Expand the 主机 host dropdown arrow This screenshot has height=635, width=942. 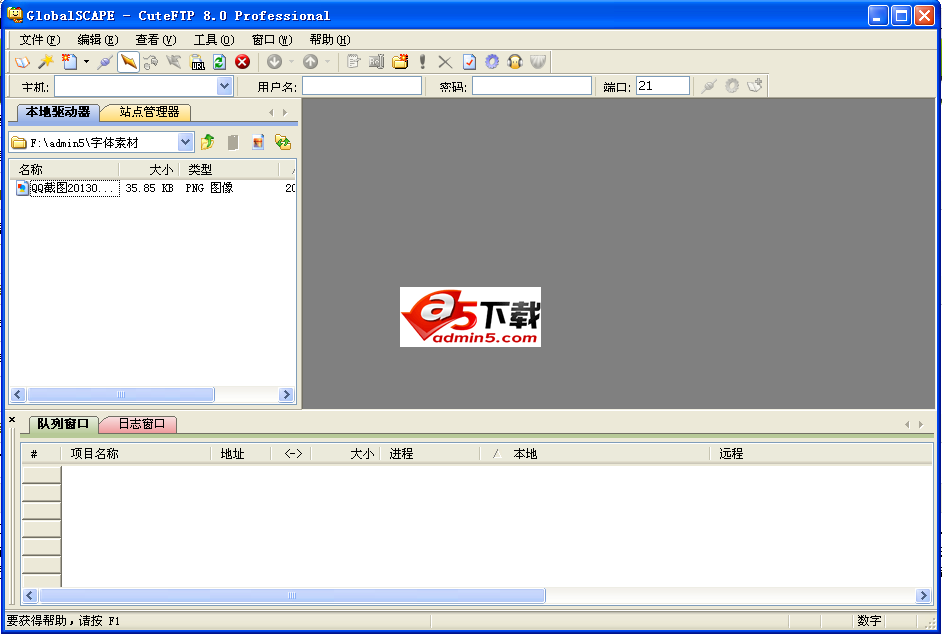225,87
